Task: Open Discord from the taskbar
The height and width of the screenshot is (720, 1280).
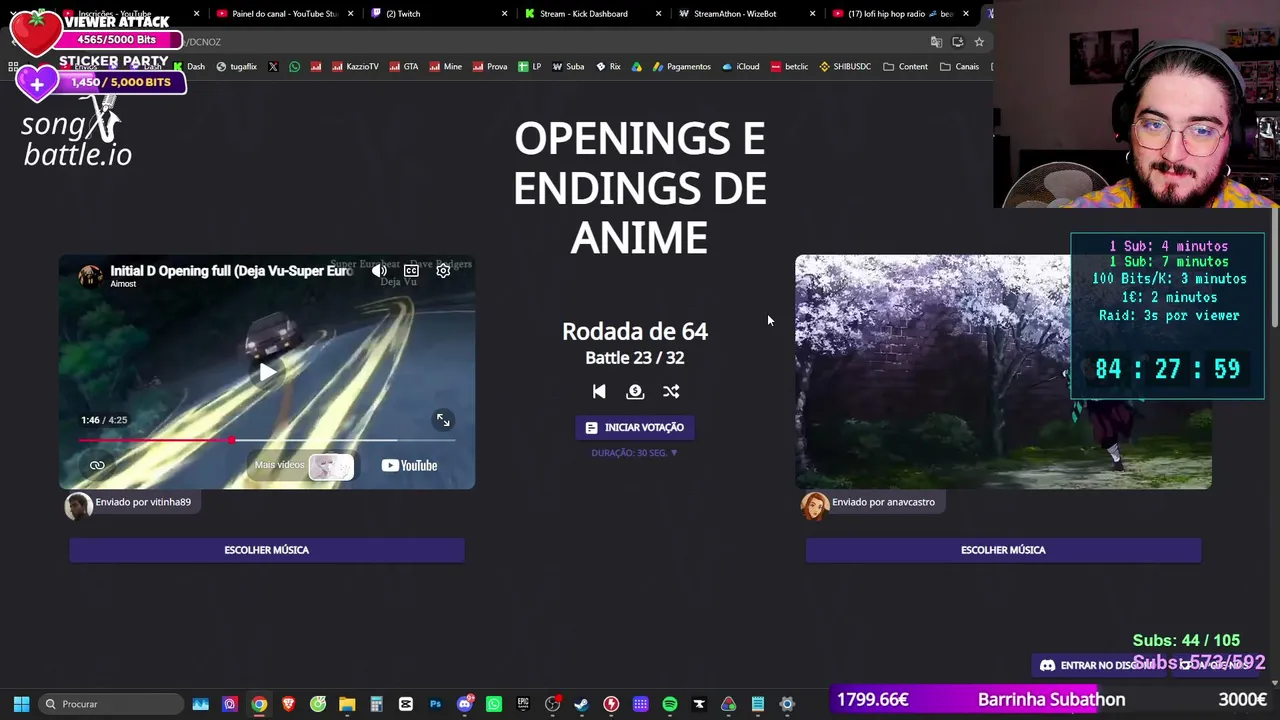Action: [x=464, y=704]
